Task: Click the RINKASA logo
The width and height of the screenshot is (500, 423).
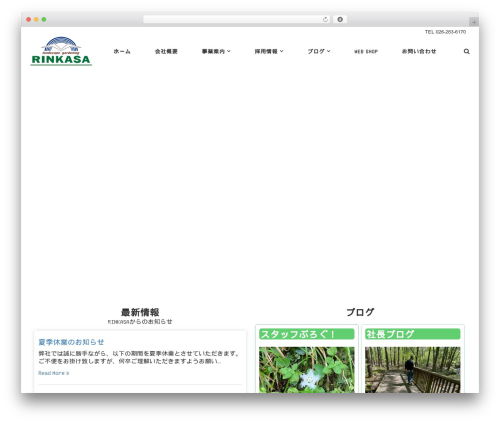Action: click(61, 51)
